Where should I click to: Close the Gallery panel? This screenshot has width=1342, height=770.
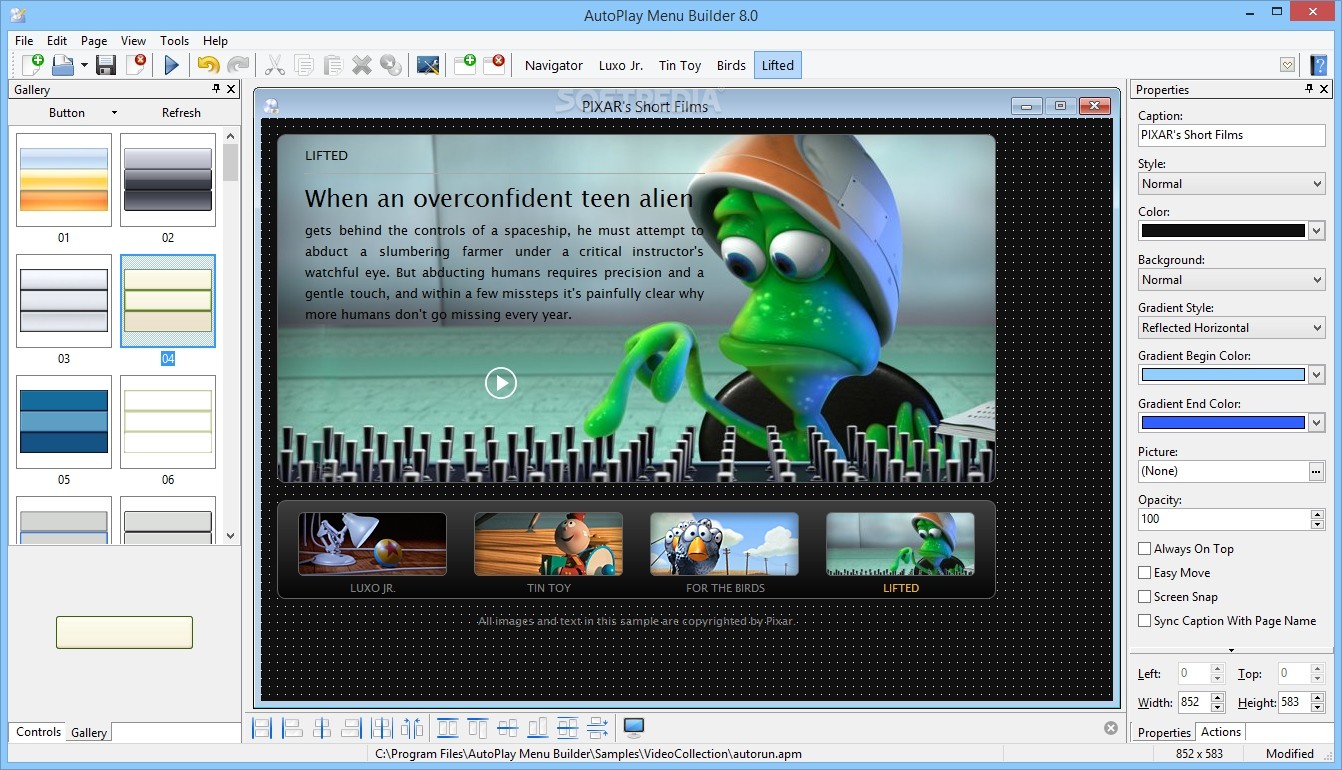coord(231,89)
